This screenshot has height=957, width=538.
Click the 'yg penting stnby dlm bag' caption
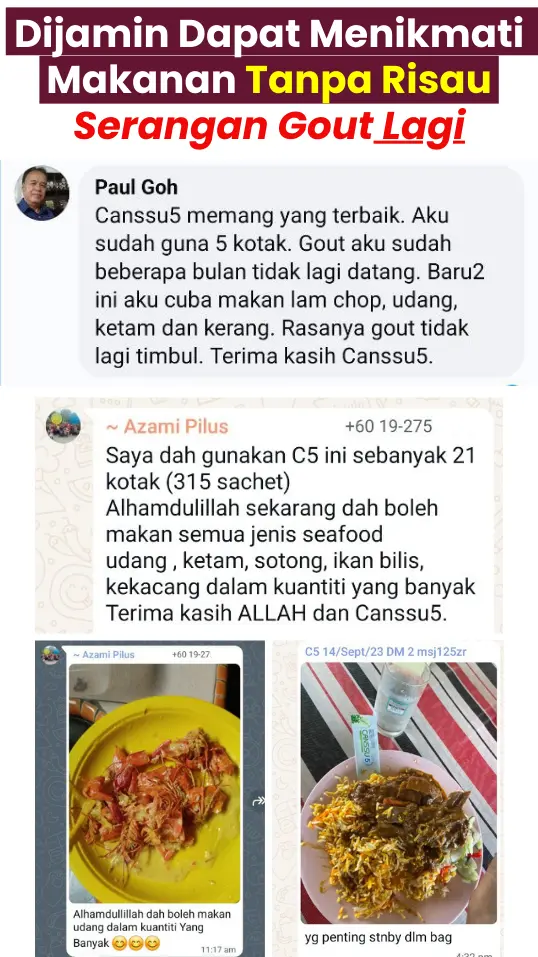click(378, 937)
